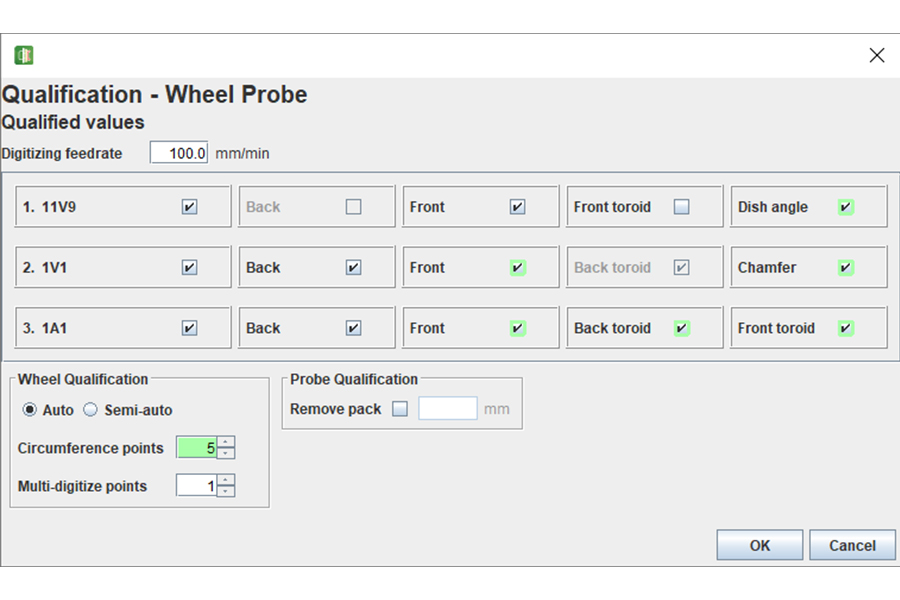Uncheck the 2. 1V1 wheel checkbox
This screenshot has height=600, width=900.
point(189,267)
